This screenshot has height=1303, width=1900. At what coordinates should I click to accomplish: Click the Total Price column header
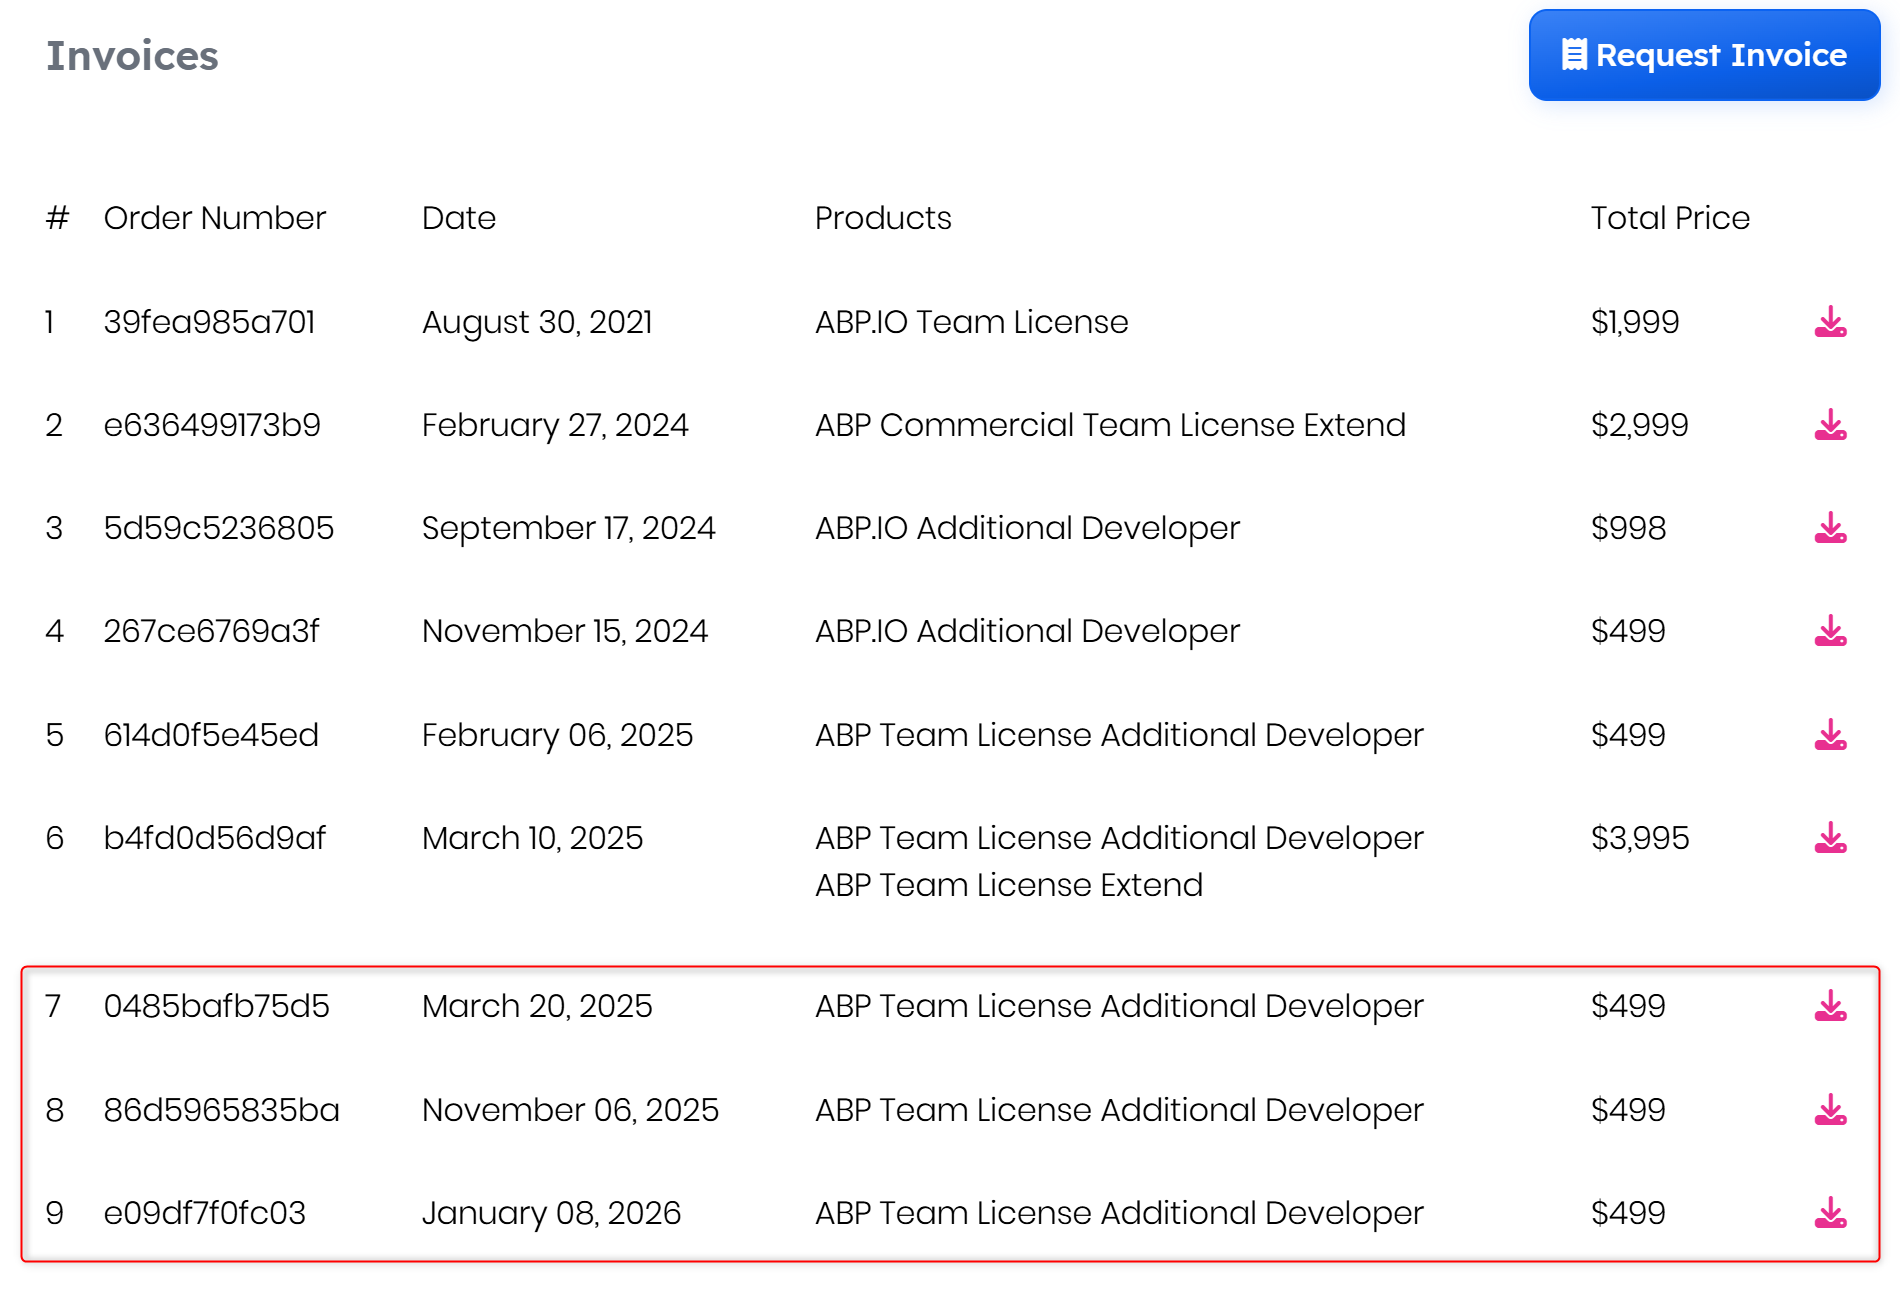[1669, 218]
